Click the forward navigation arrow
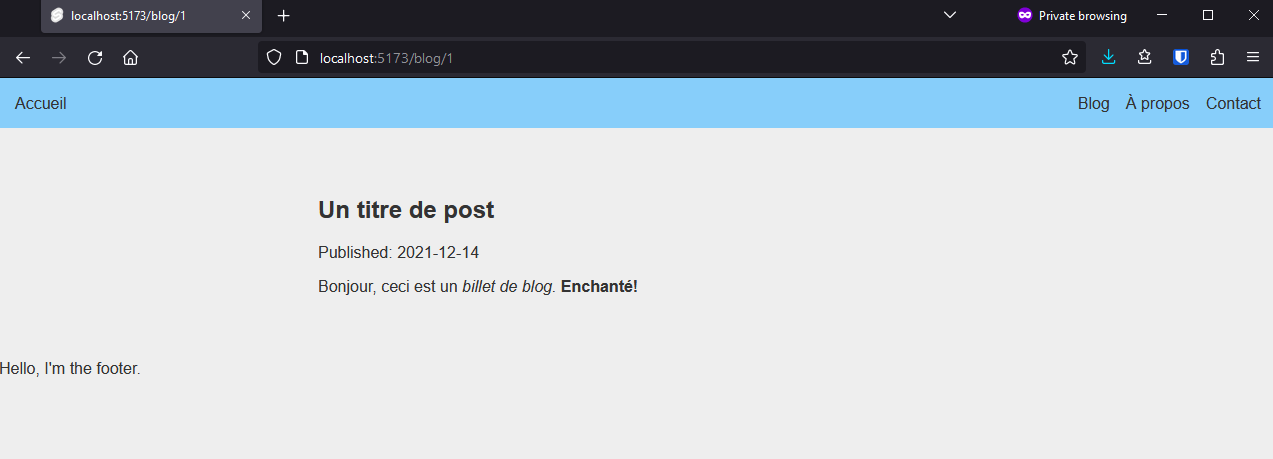Viewport: 1273px width, 459px height. pyautogui.click(x=59, y=58)
